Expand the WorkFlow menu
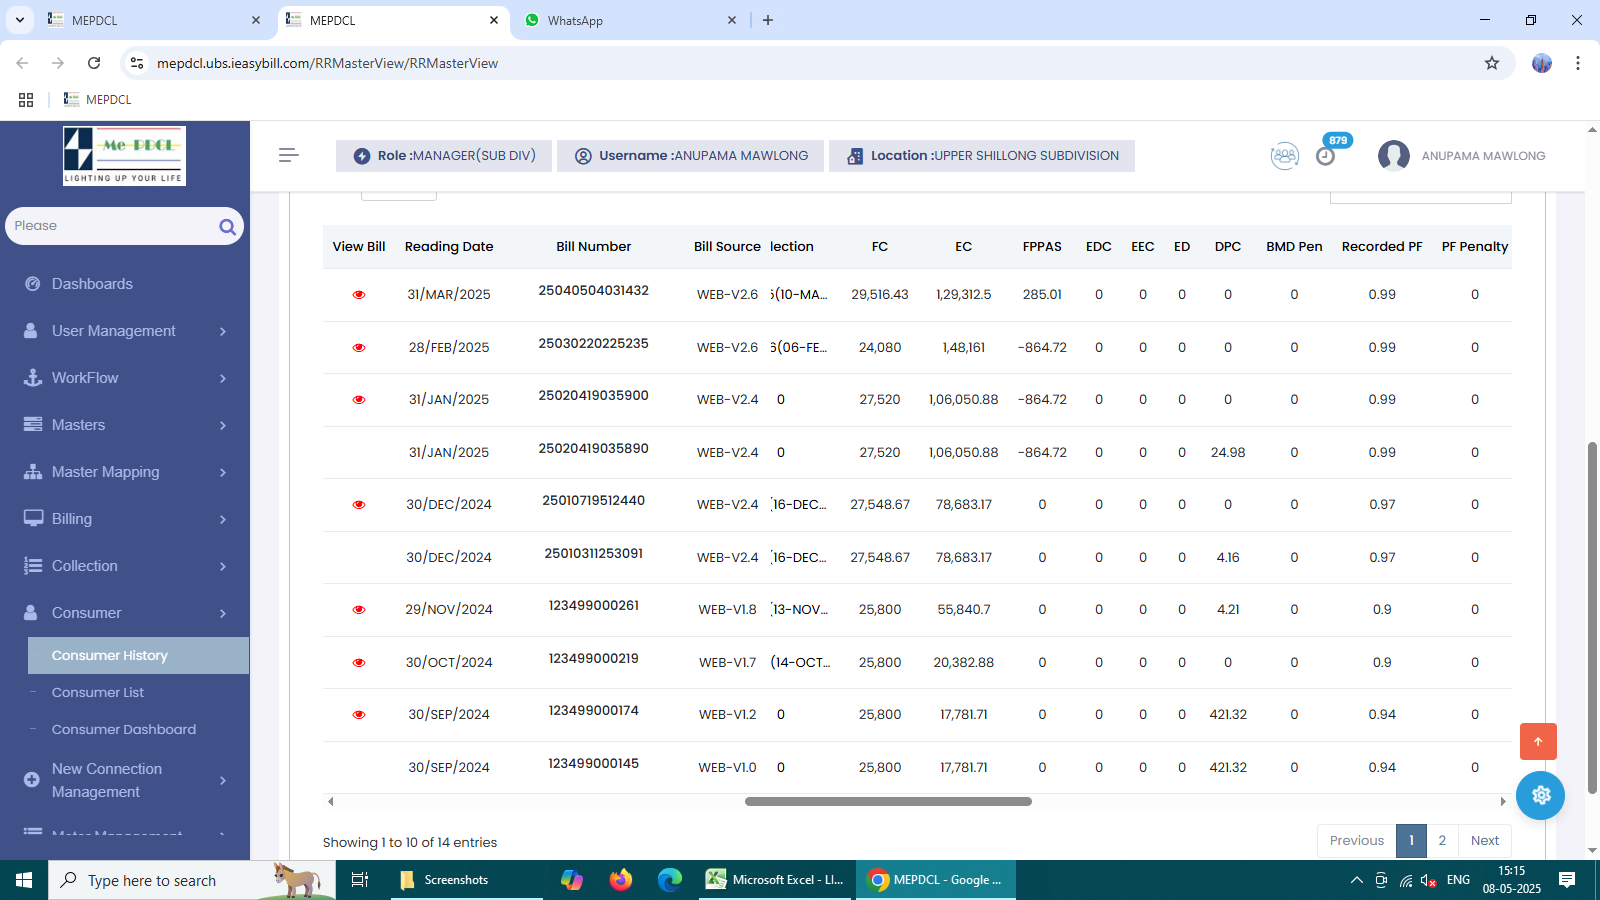1600x900 pixels. pos(125,378)
